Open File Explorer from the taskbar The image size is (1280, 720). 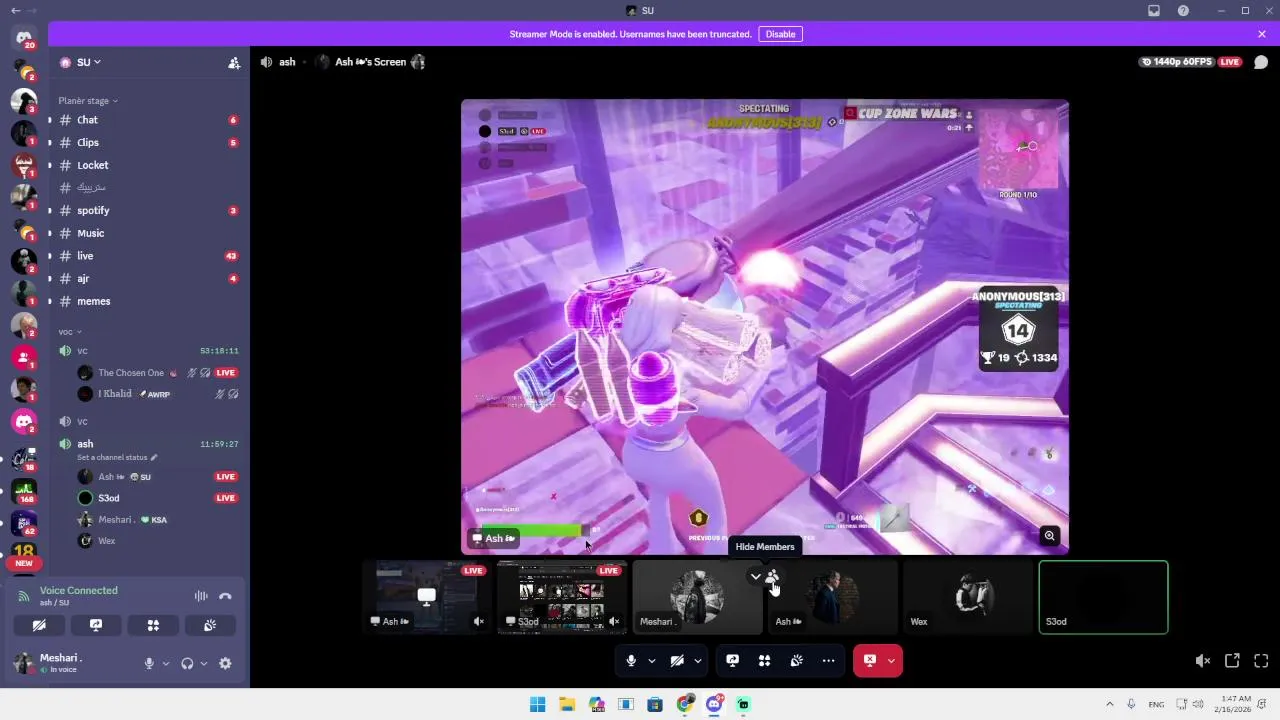(567, 704)
